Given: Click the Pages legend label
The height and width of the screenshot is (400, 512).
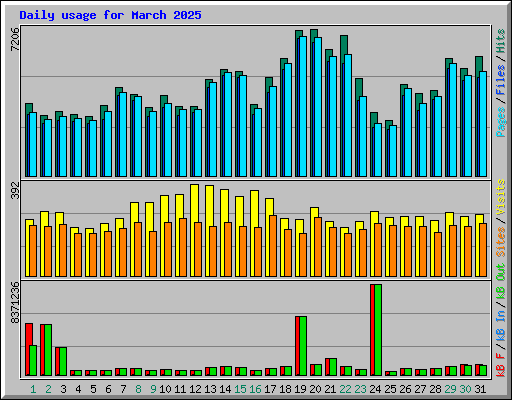Looking at the screenshot, I should (501, 122).
